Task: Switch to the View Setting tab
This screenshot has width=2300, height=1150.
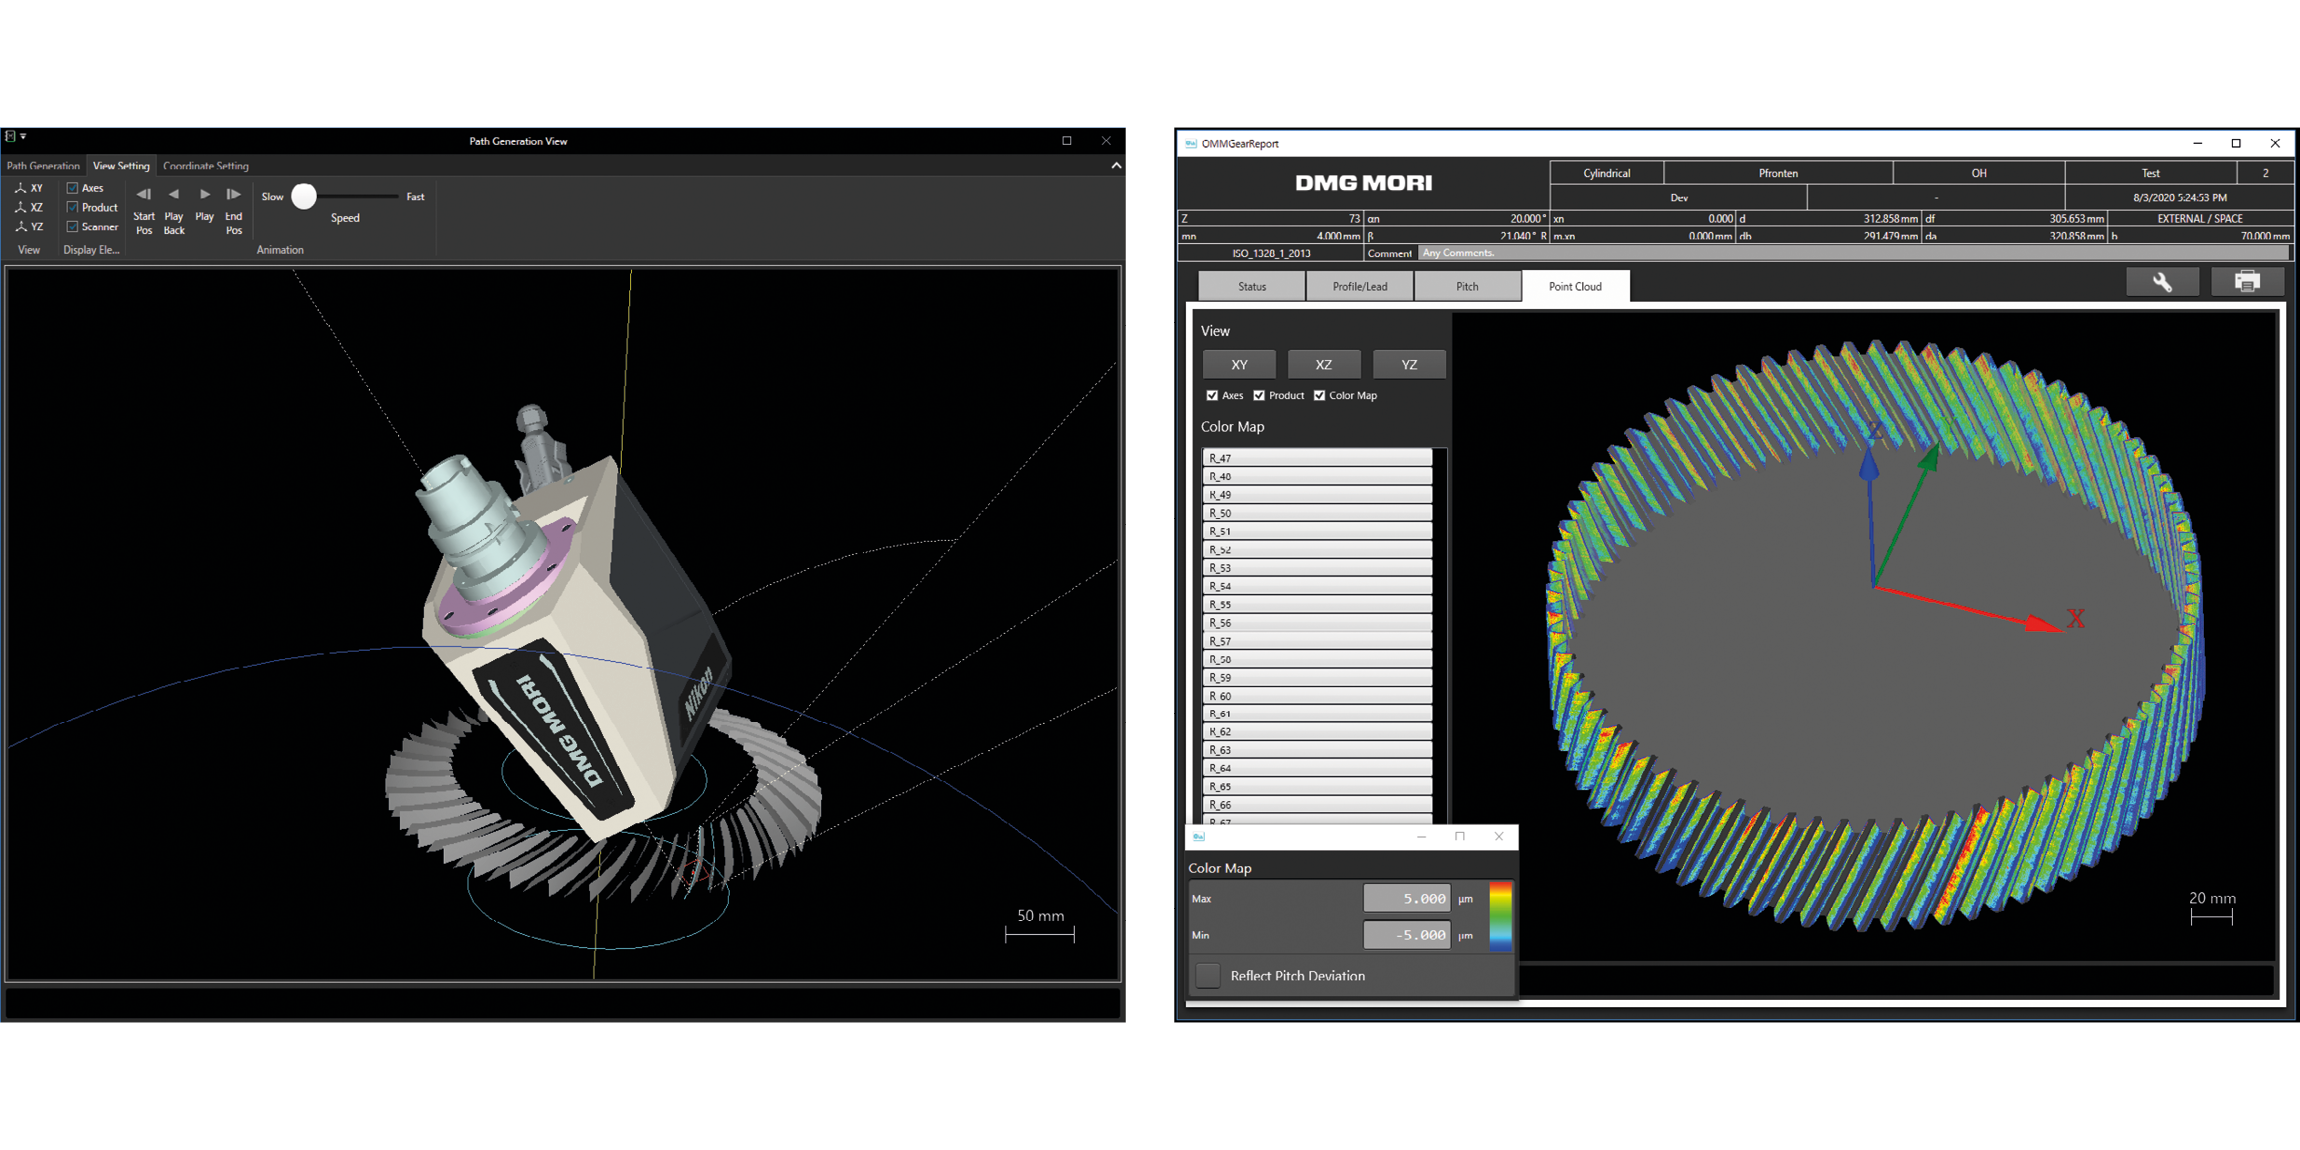Action: coord(121,166)
